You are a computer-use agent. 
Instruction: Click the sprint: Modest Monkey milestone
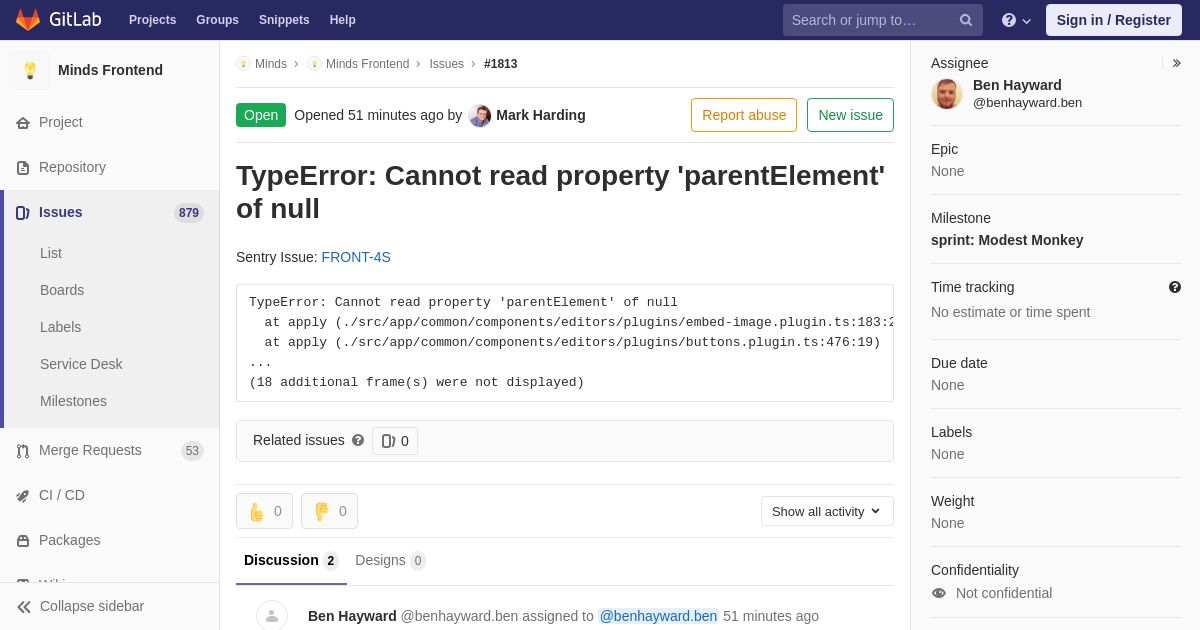point(1007,240)
